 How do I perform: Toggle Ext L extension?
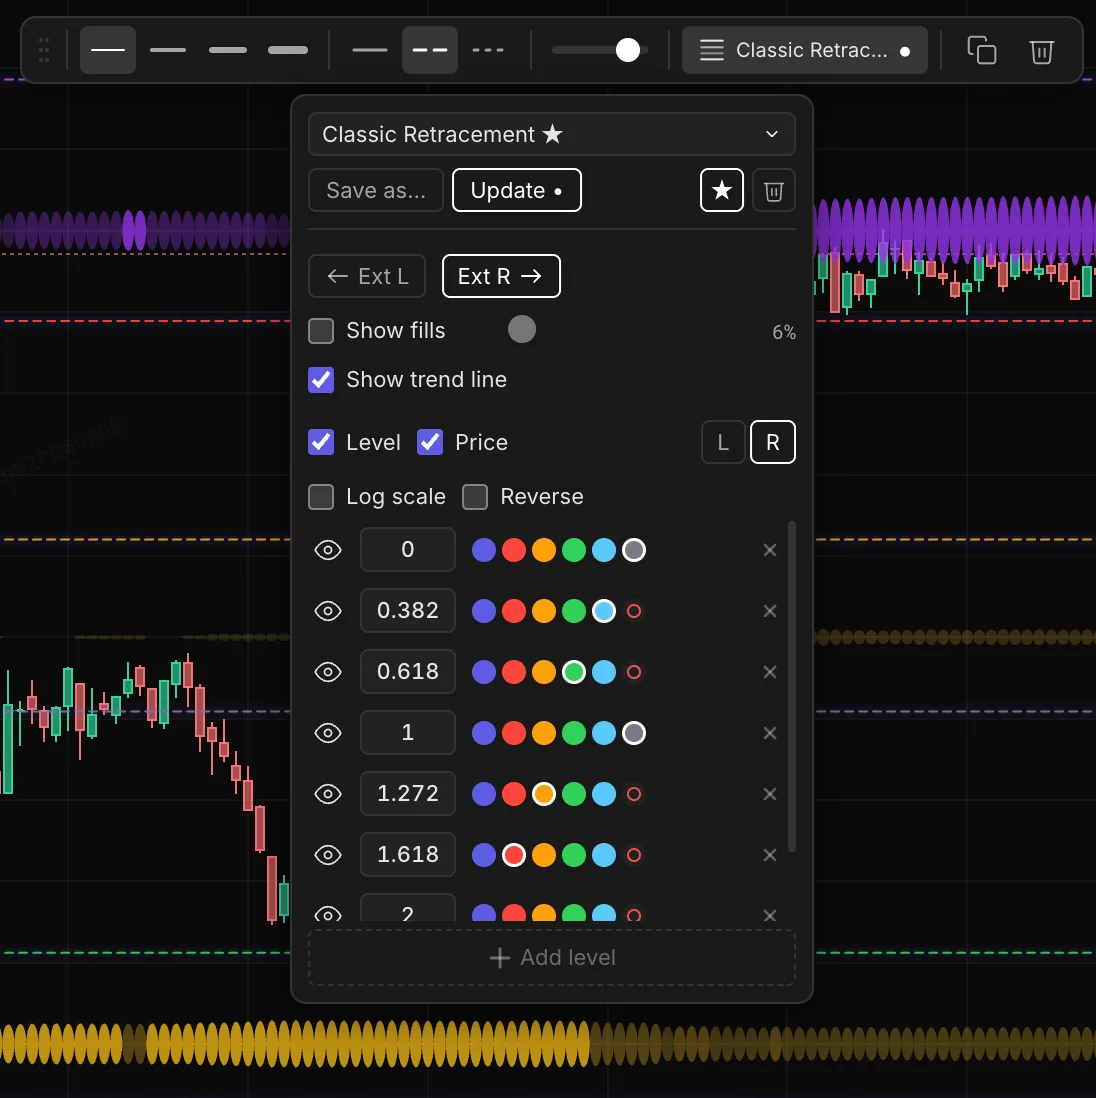367,276
